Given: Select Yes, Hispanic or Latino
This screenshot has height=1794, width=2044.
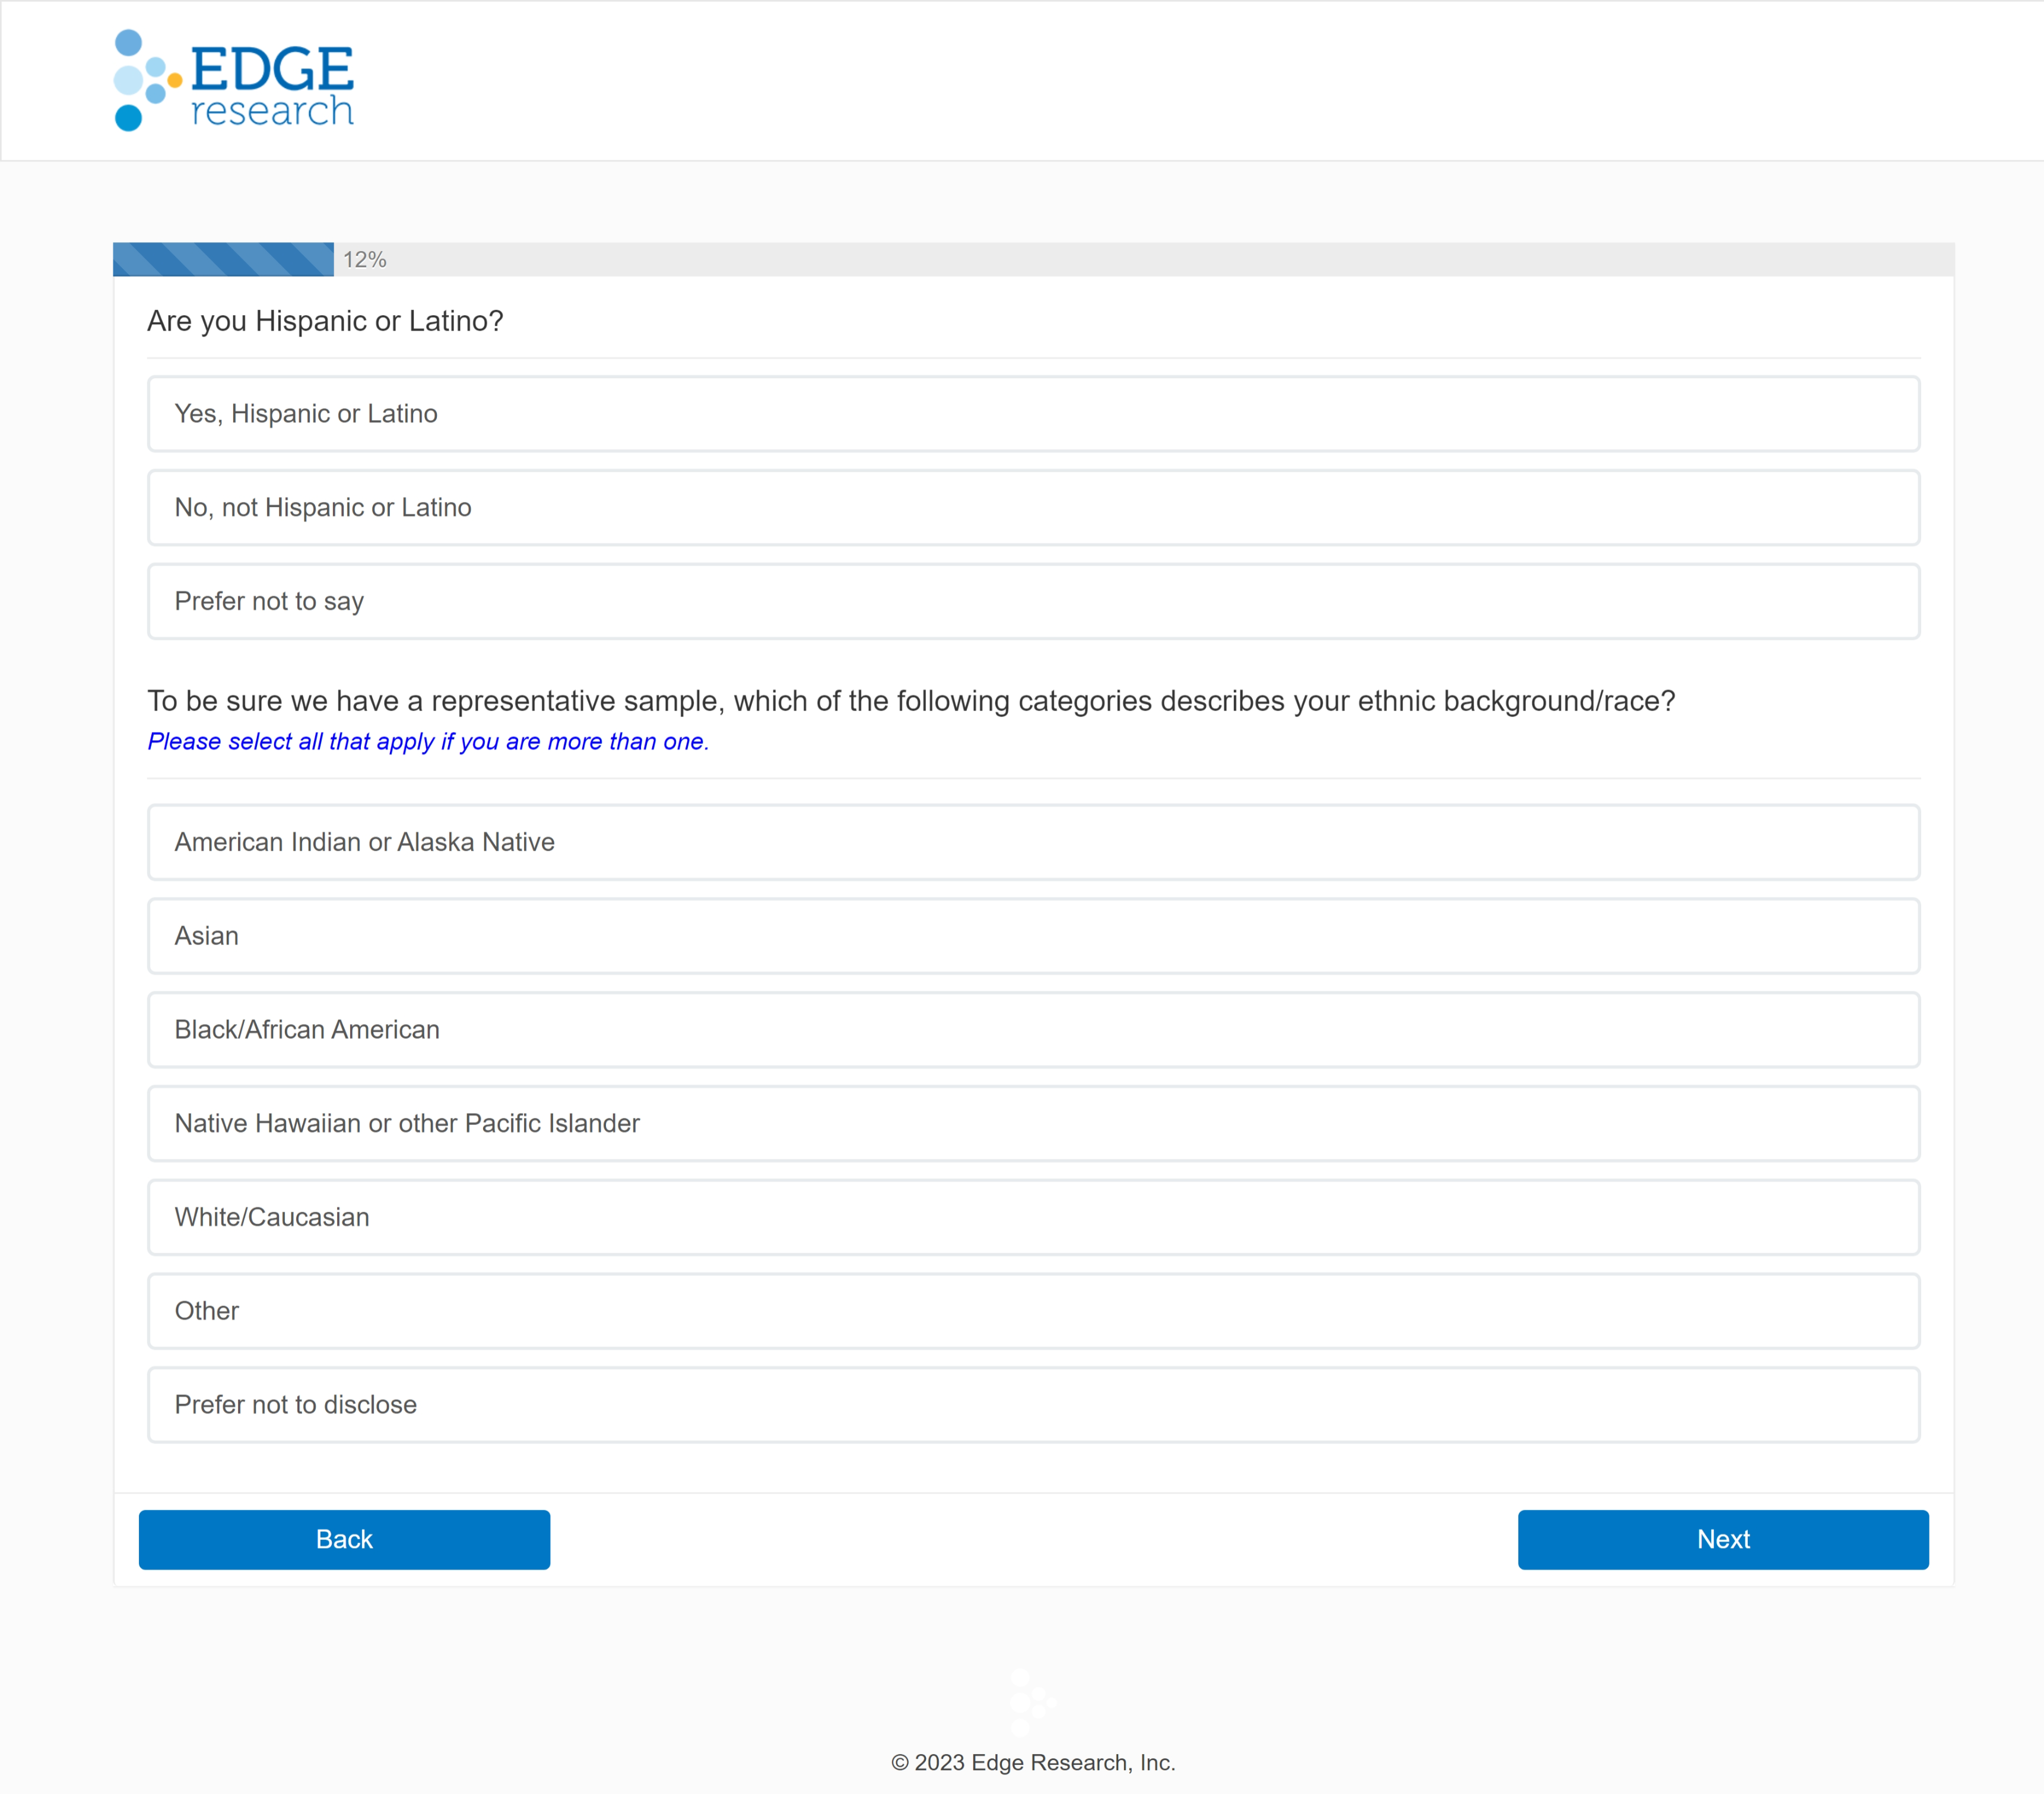Looking at the screenshot, I should click(x=1033, y=414).
